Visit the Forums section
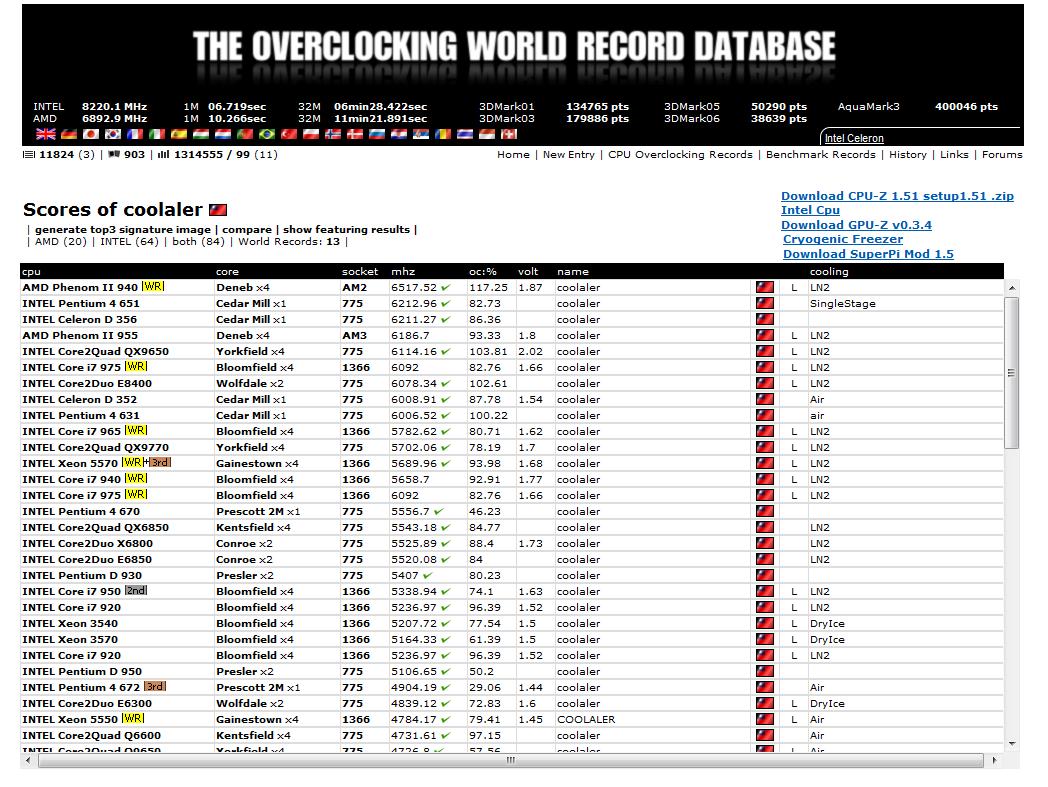The width and height of the screenshot is (1048, 787). coord(1002,154)
